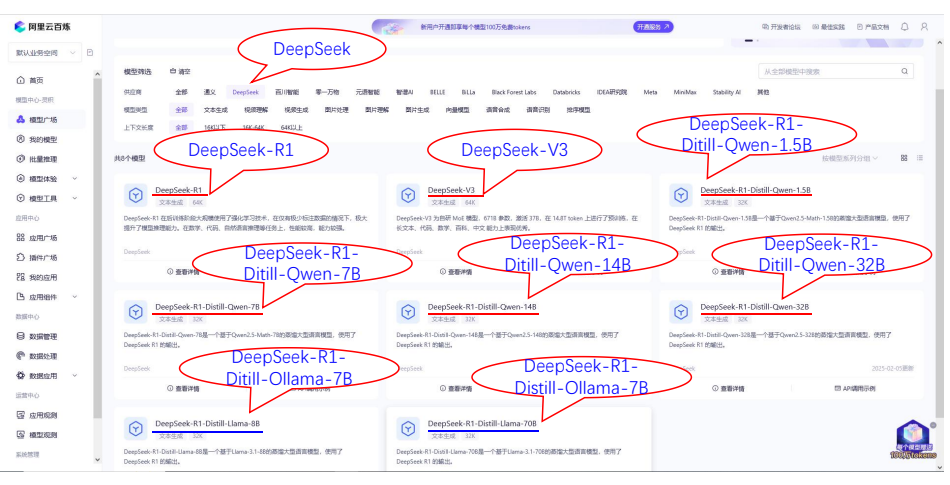Screen dimensions: 950x485
Task: Filter model type by 文本生成
Action: 215,110
